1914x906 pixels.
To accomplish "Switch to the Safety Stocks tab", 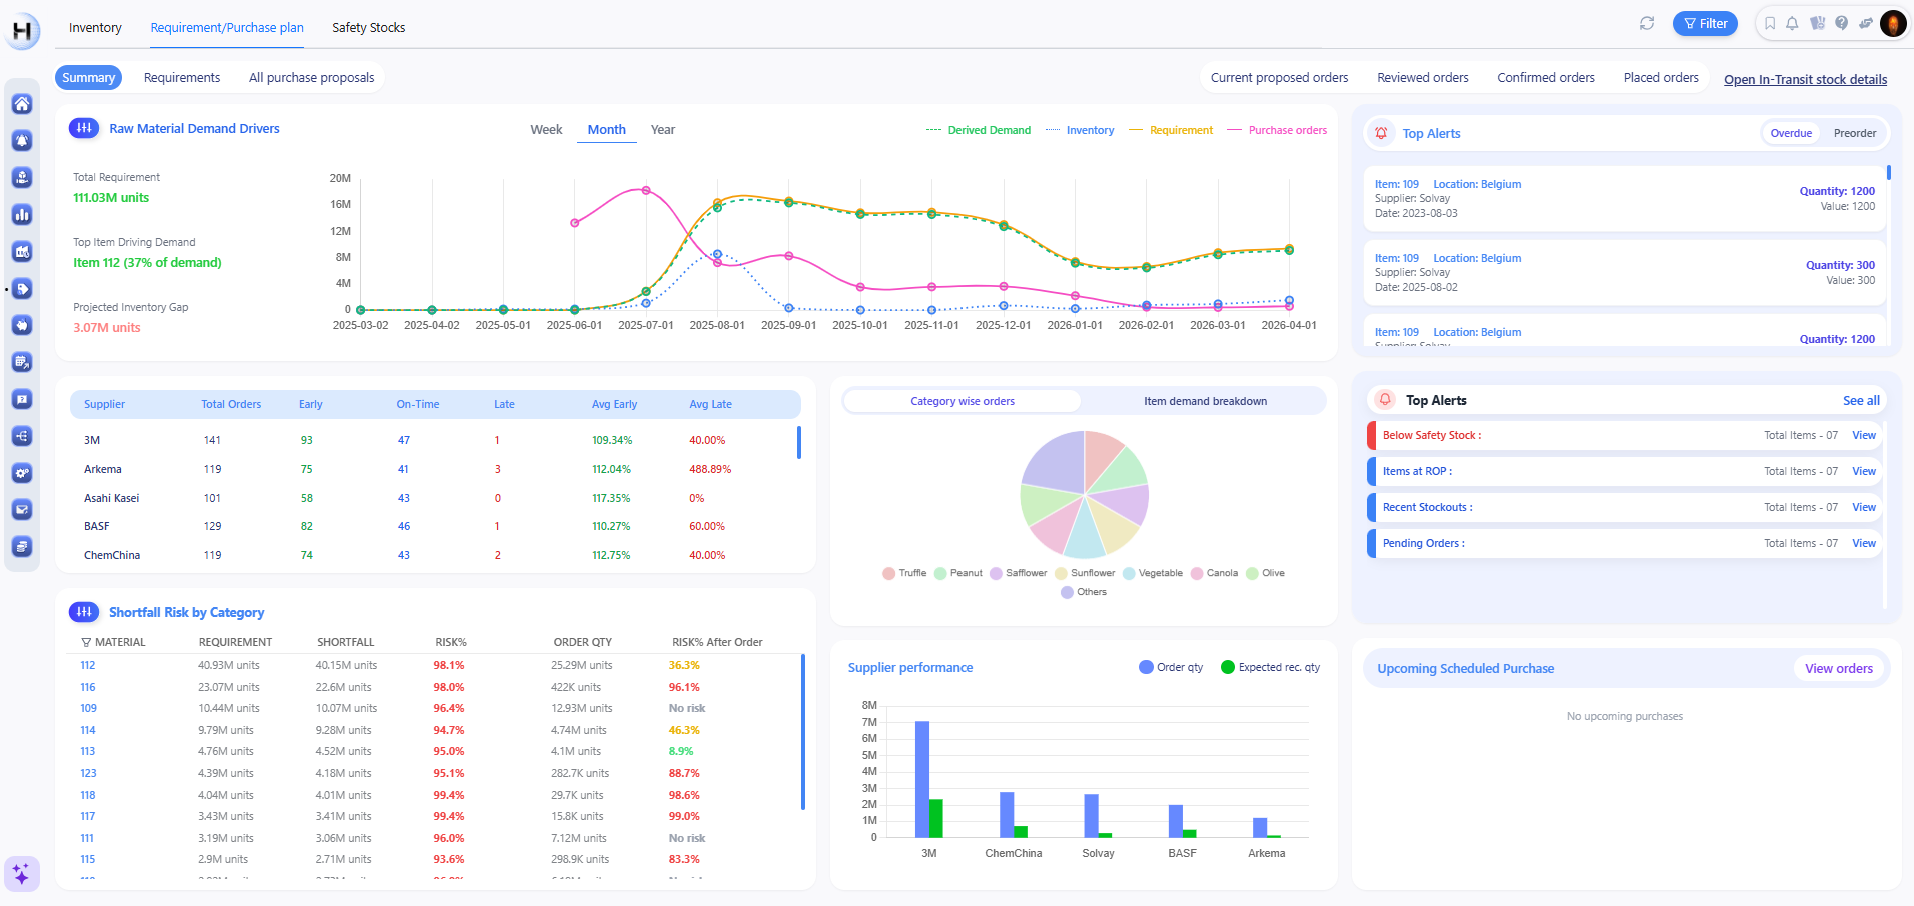I will [368, 28].
